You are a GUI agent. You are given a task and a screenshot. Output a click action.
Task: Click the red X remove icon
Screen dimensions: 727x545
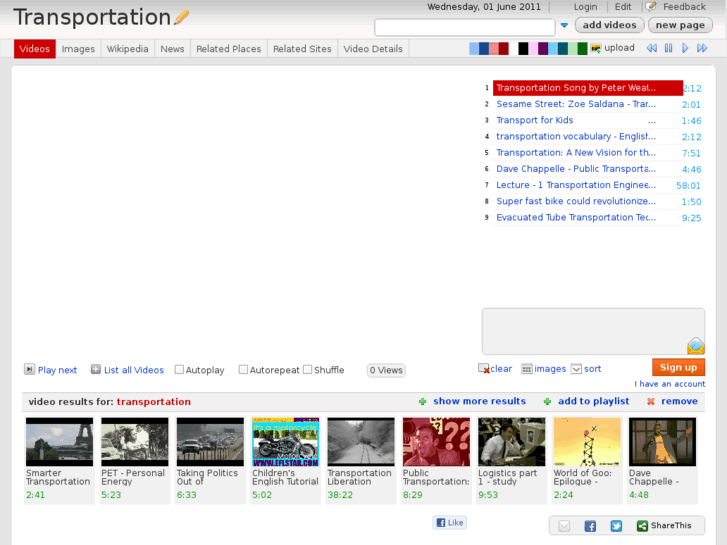point(650,402)
